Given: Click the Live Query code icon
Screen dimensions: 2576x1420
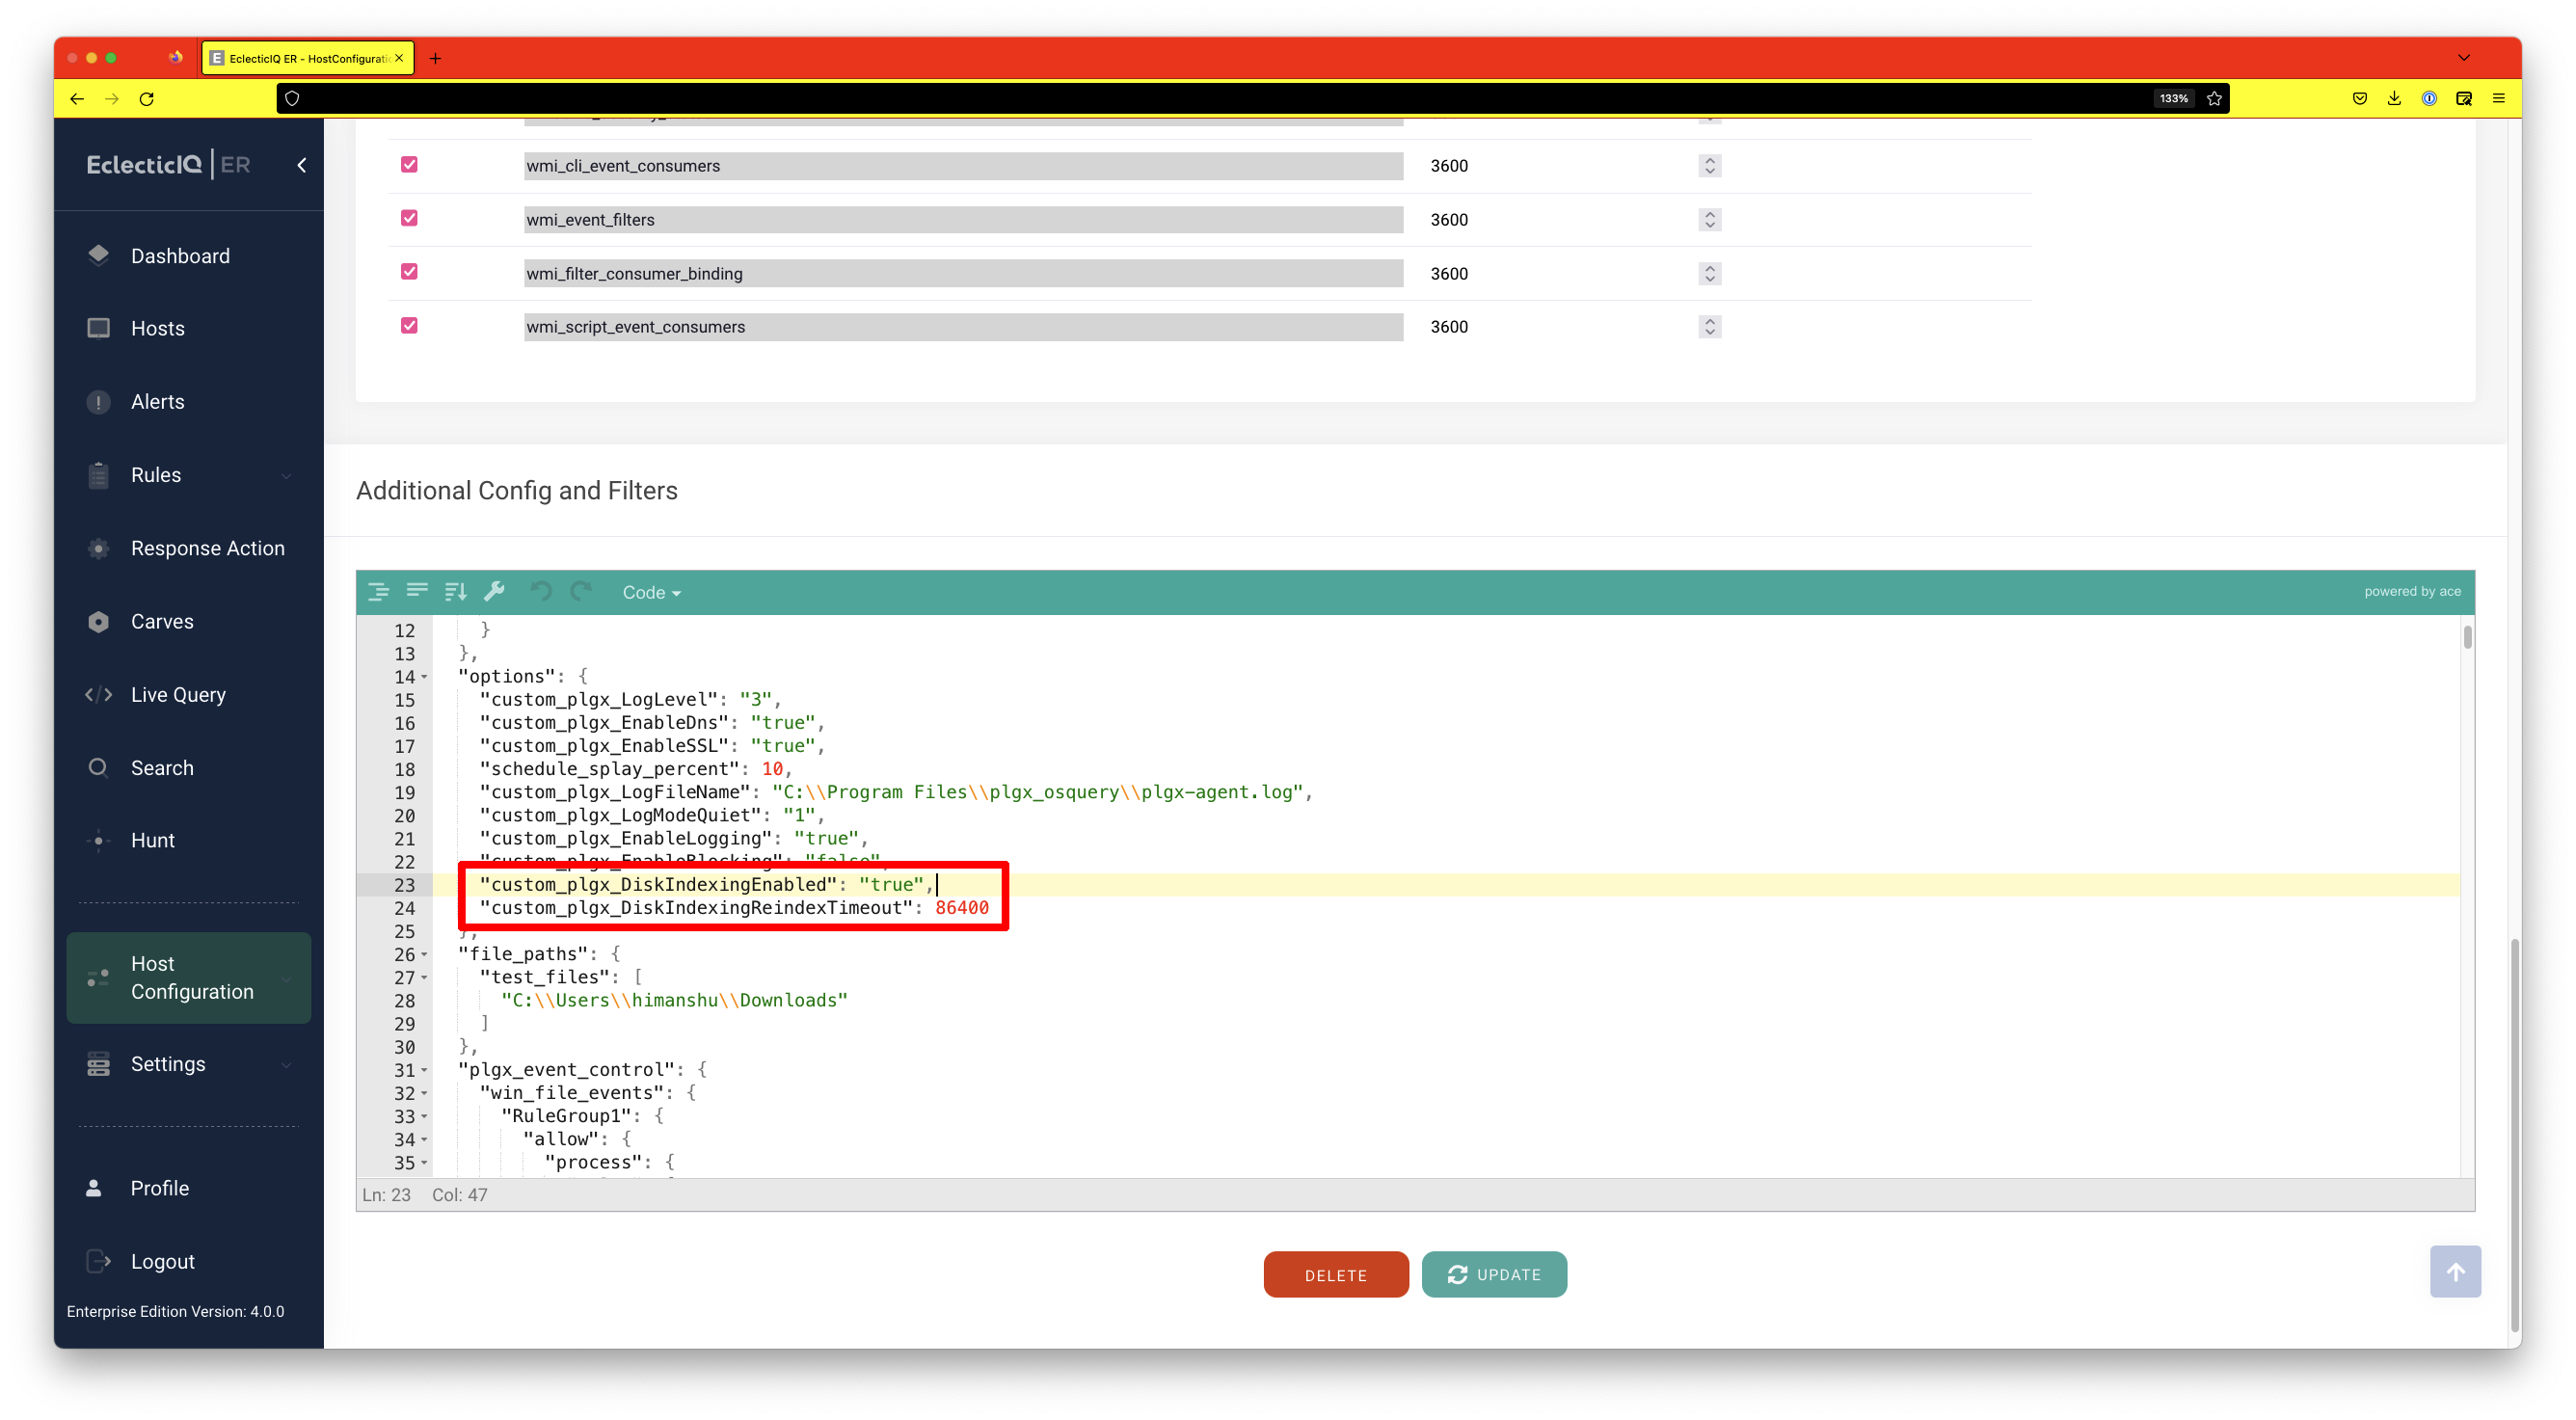Looking at the screenshot, I should tap(98, 694).
